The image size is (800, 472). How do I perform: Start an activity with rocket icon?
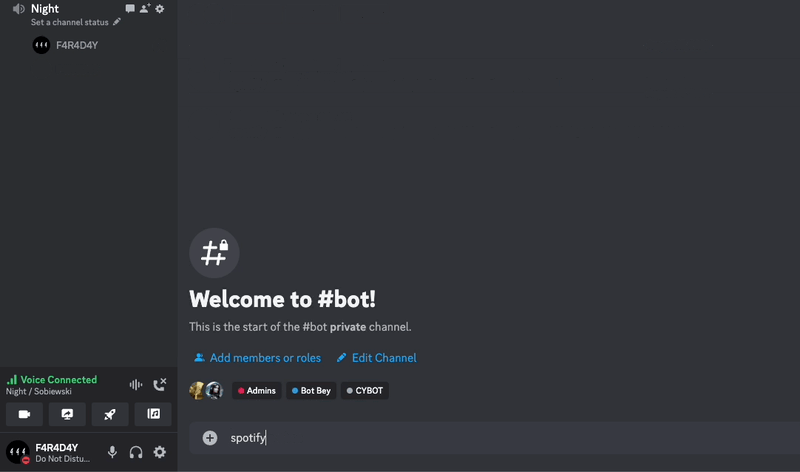tap(110, 414)
